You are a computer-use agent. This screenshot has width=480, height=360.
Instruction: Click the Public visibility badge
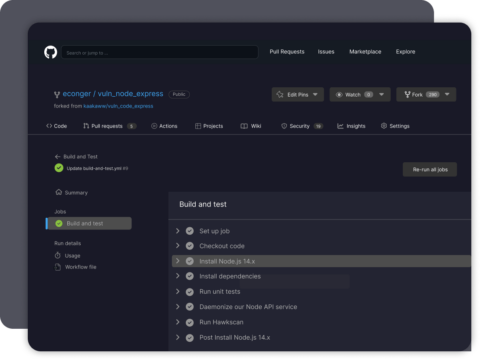[x=179, y=94]
